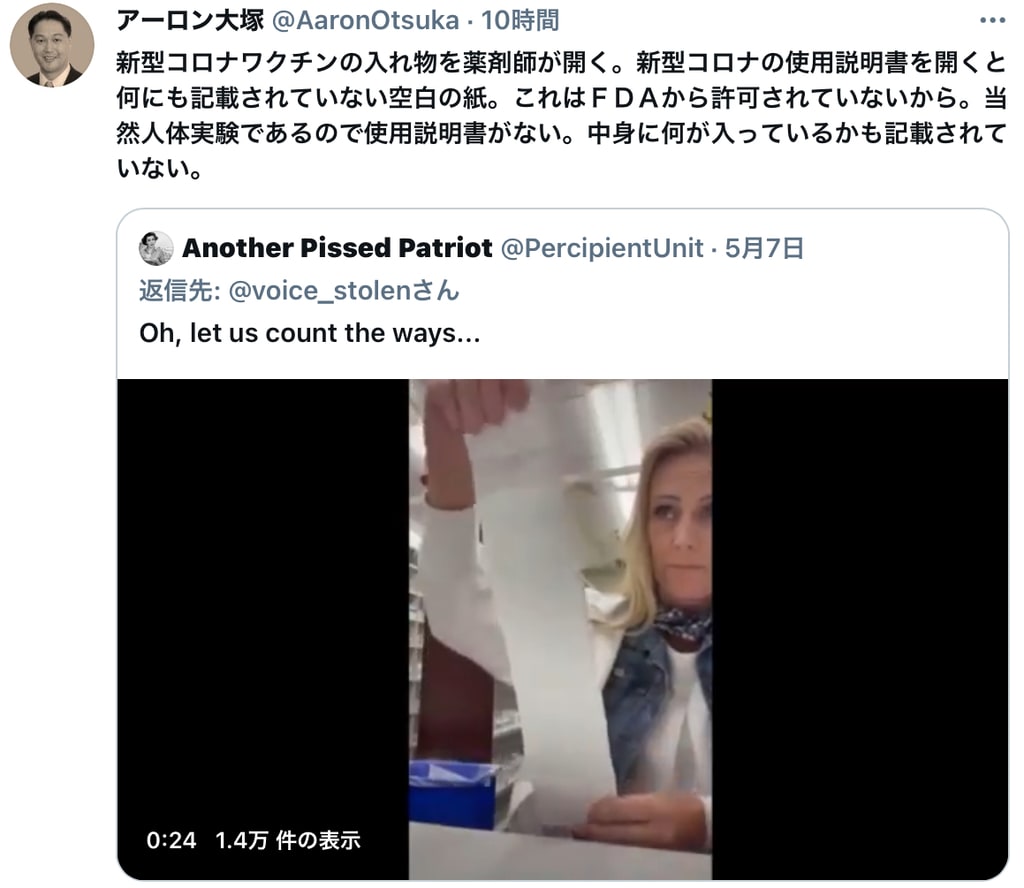Click the black right letterbox of video
The width and height of the screenshot is (1024, 888).
(860, 629)
